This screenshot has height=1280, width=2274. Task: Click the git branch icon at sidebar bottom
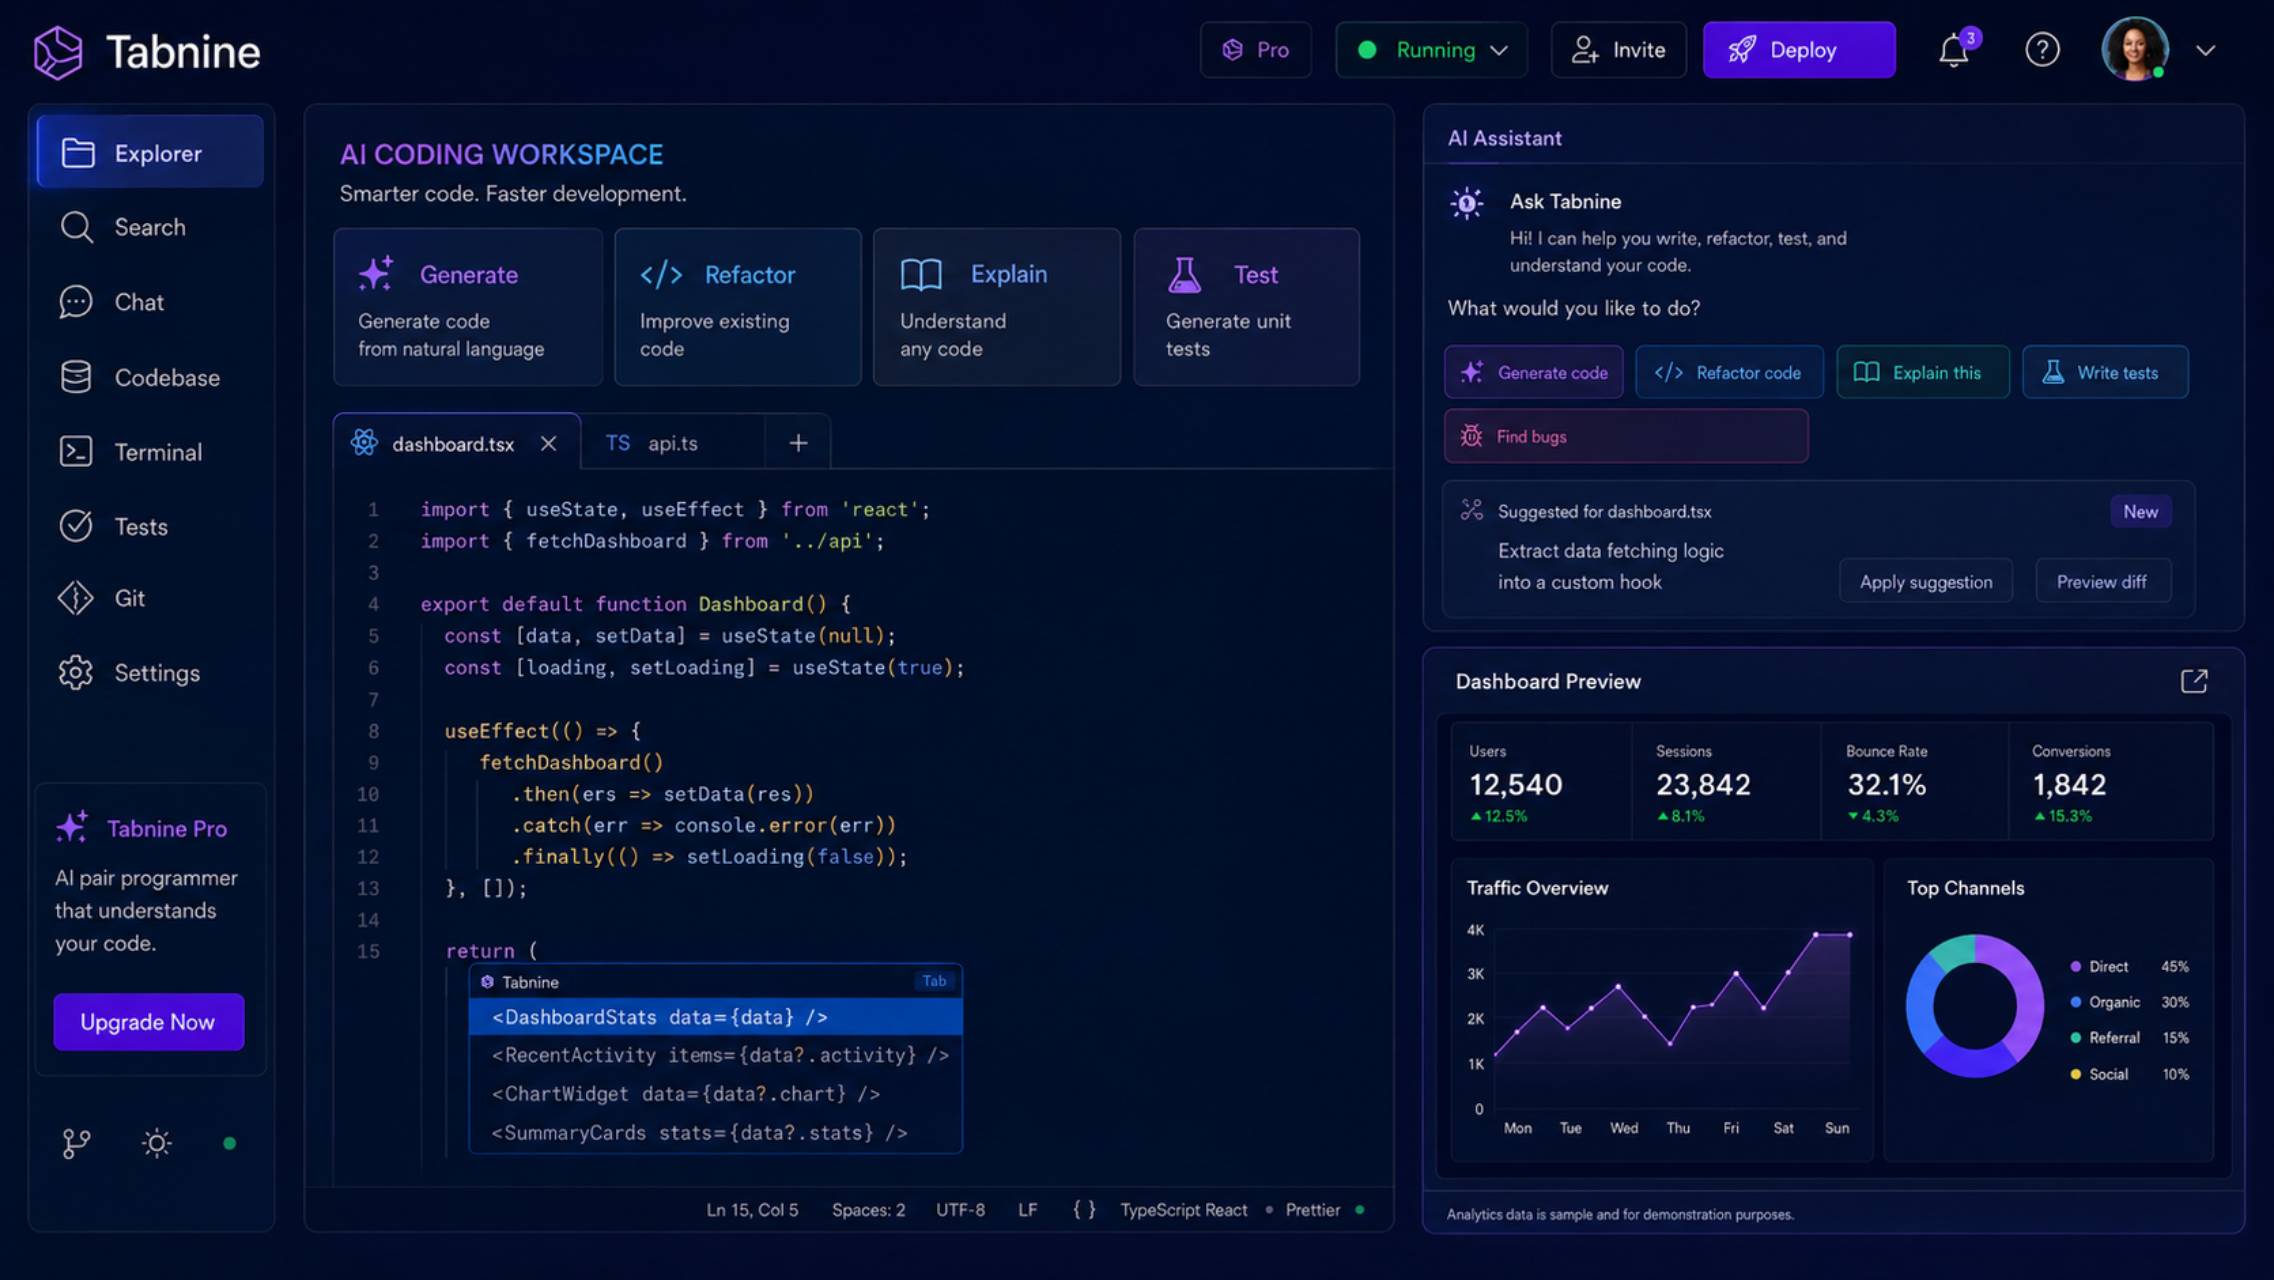tap(76, 1143)
